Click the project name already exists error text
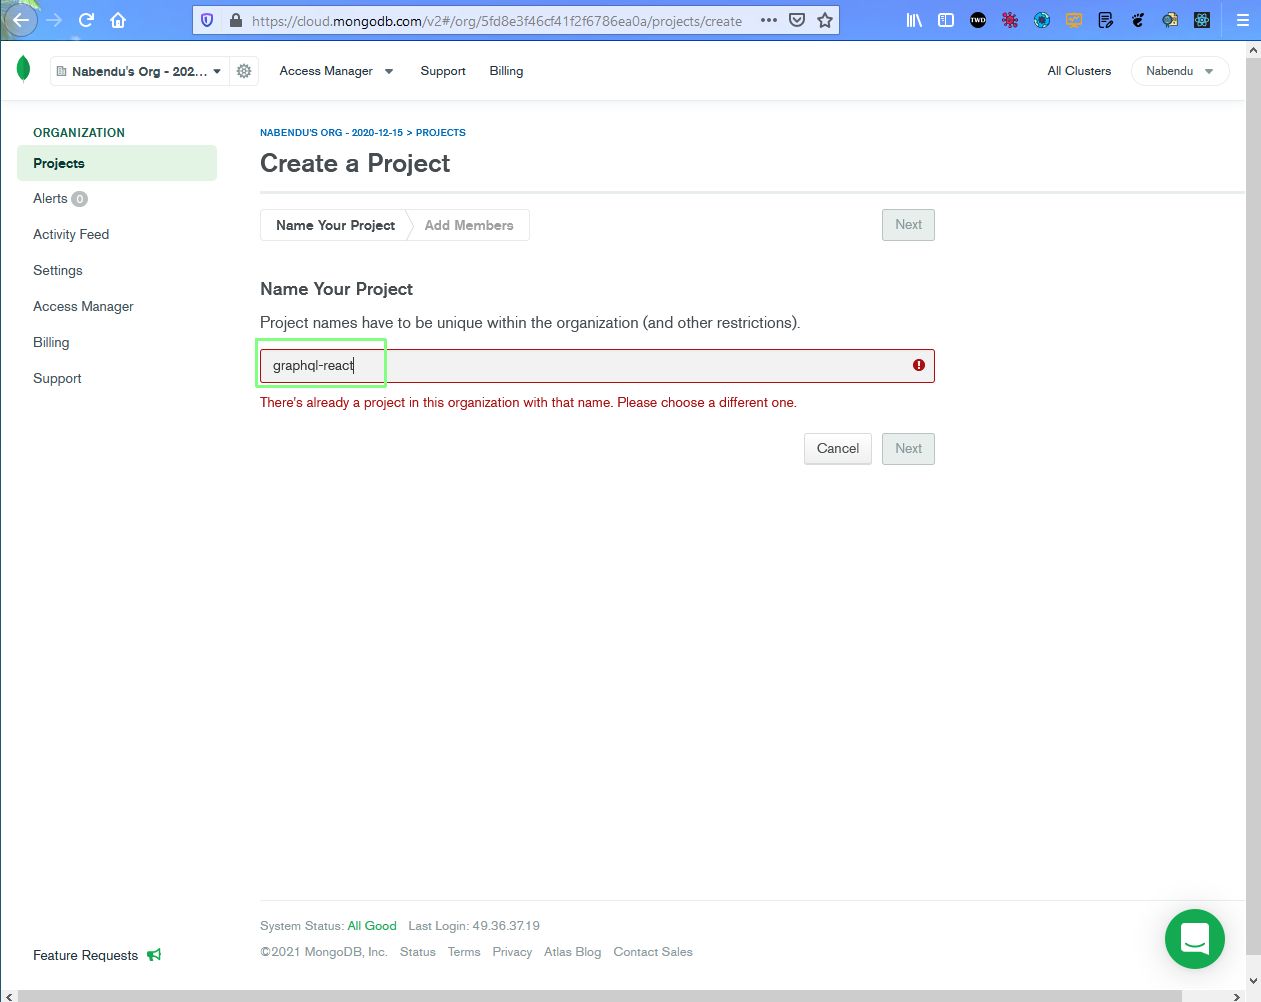Viewport: 1261px width, 1002px height. pos(528,403)
